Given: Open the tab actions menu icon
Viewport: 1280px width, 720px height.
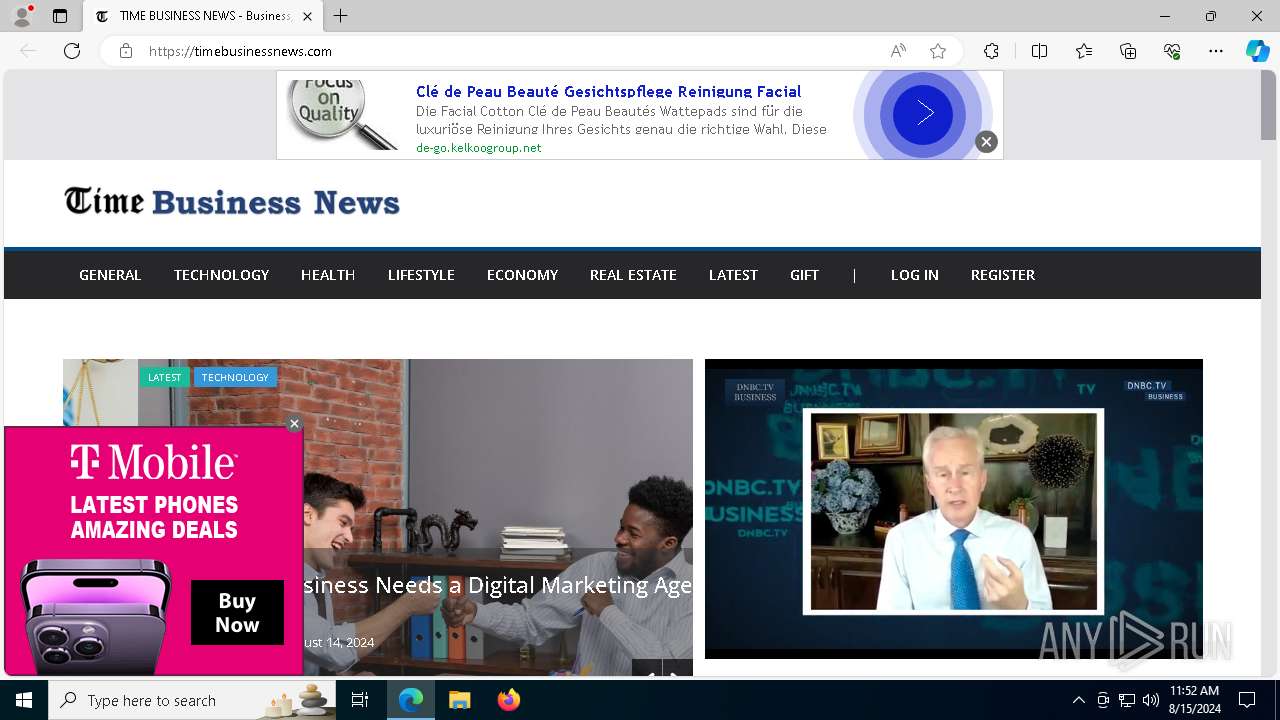Looking at the screenshot, I should [x=60, y=16].
